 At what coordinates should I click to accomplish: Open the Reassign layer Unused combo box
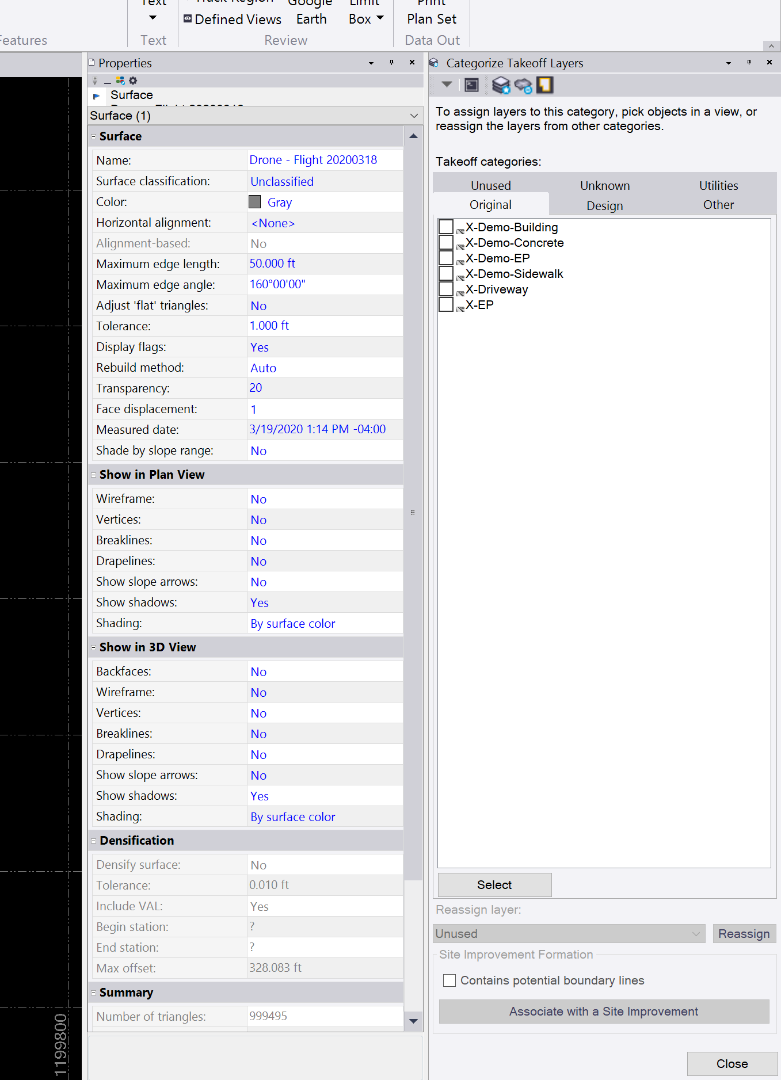[x=569, y=934]
